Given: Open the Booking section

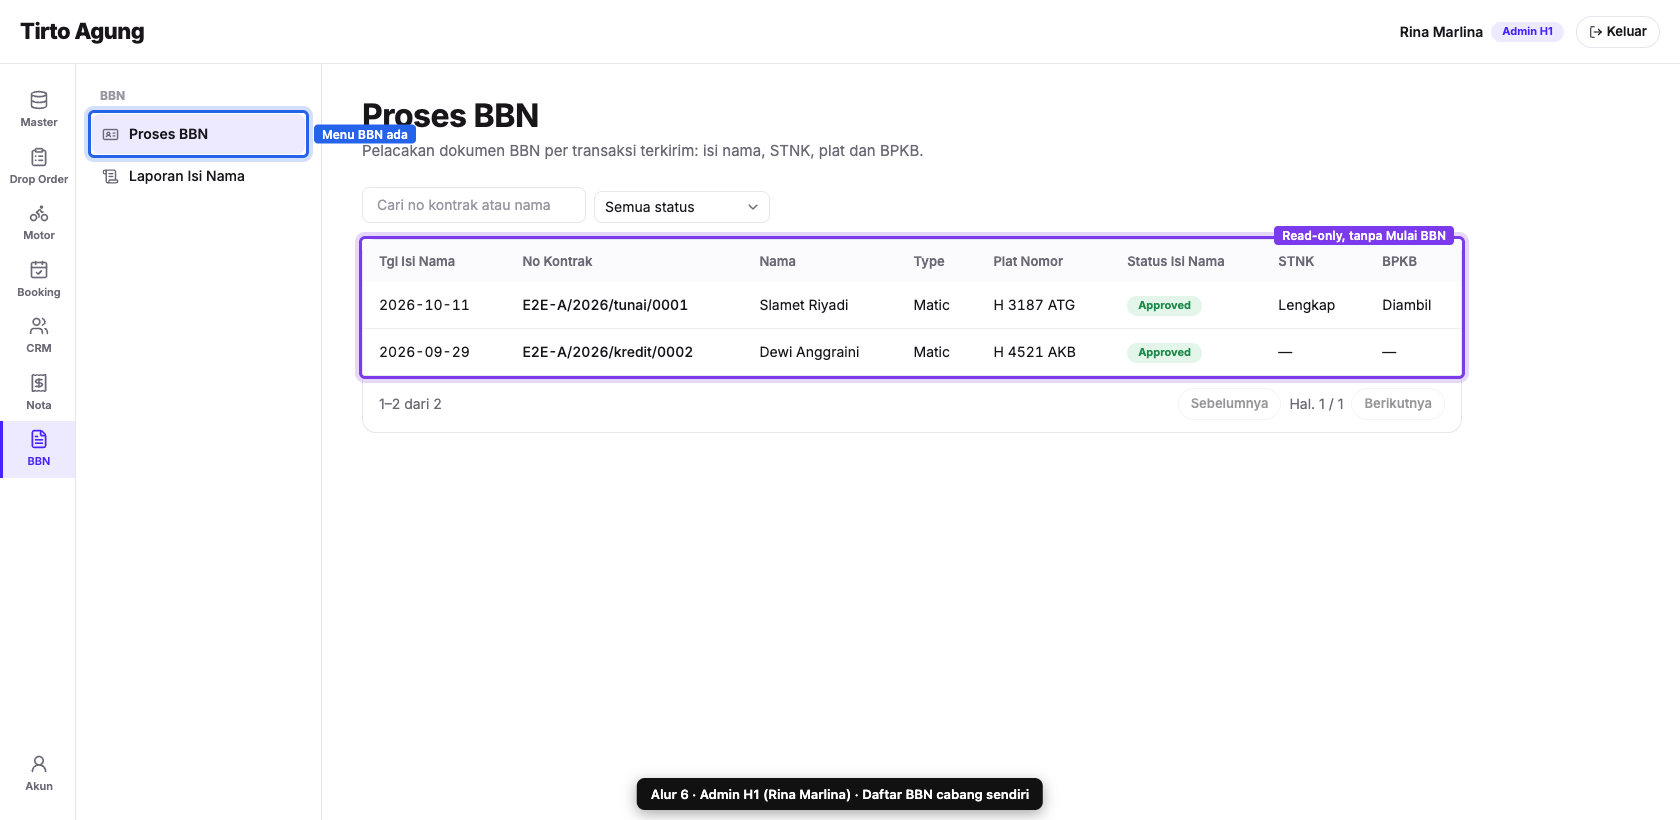Looking at the screenshot, I should 38,280.
